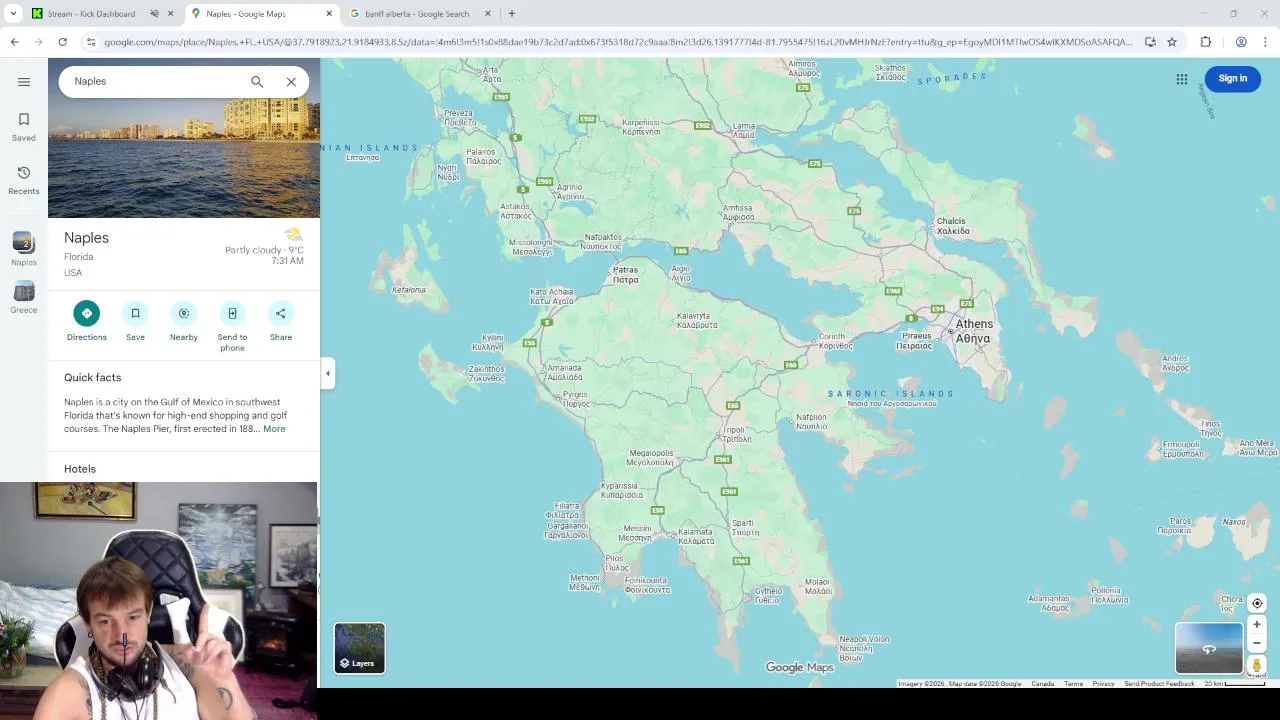1280x720 pixels.
Task: Click the Zakynthos label on map
Action: [487, 374]
